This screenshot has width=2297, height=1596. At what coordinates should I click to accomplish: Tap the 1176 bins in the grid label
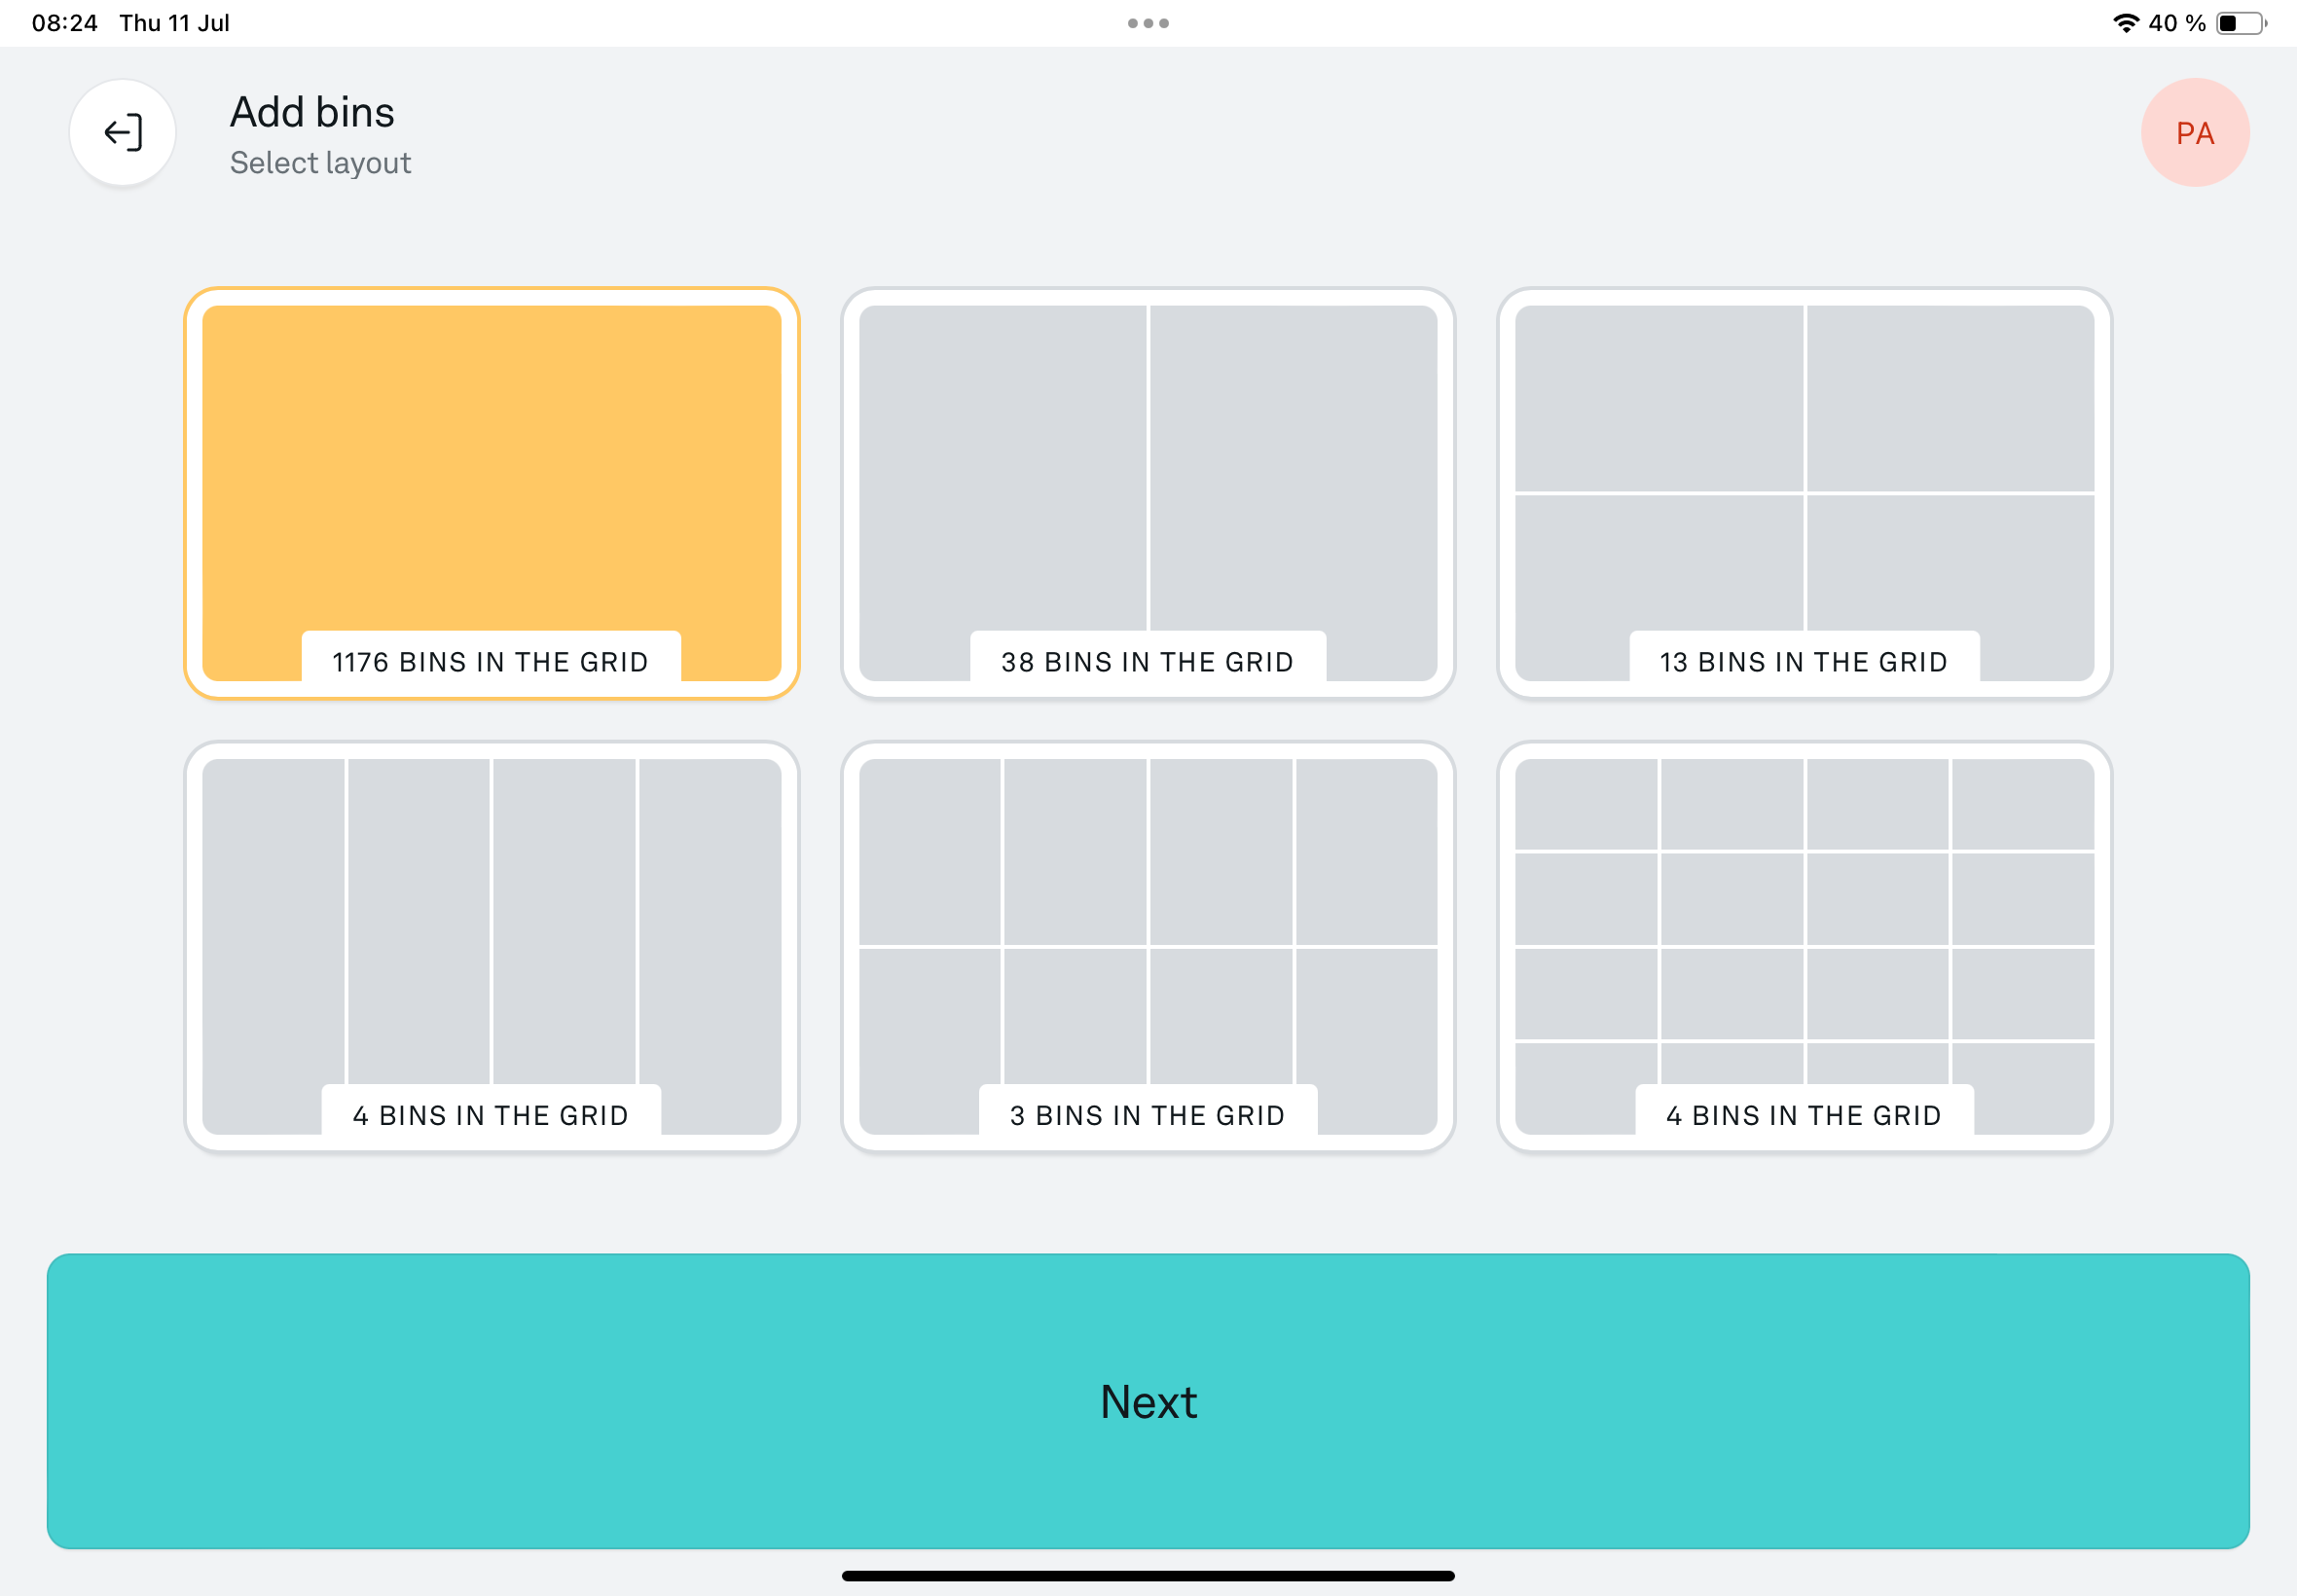click(x=490, y=662)
